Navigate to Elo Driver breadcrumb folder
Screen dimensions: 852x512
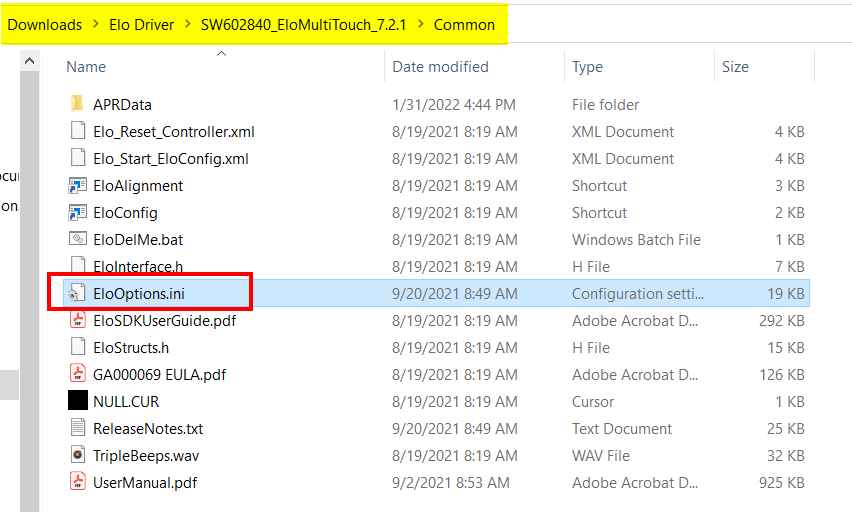point(141,24)
